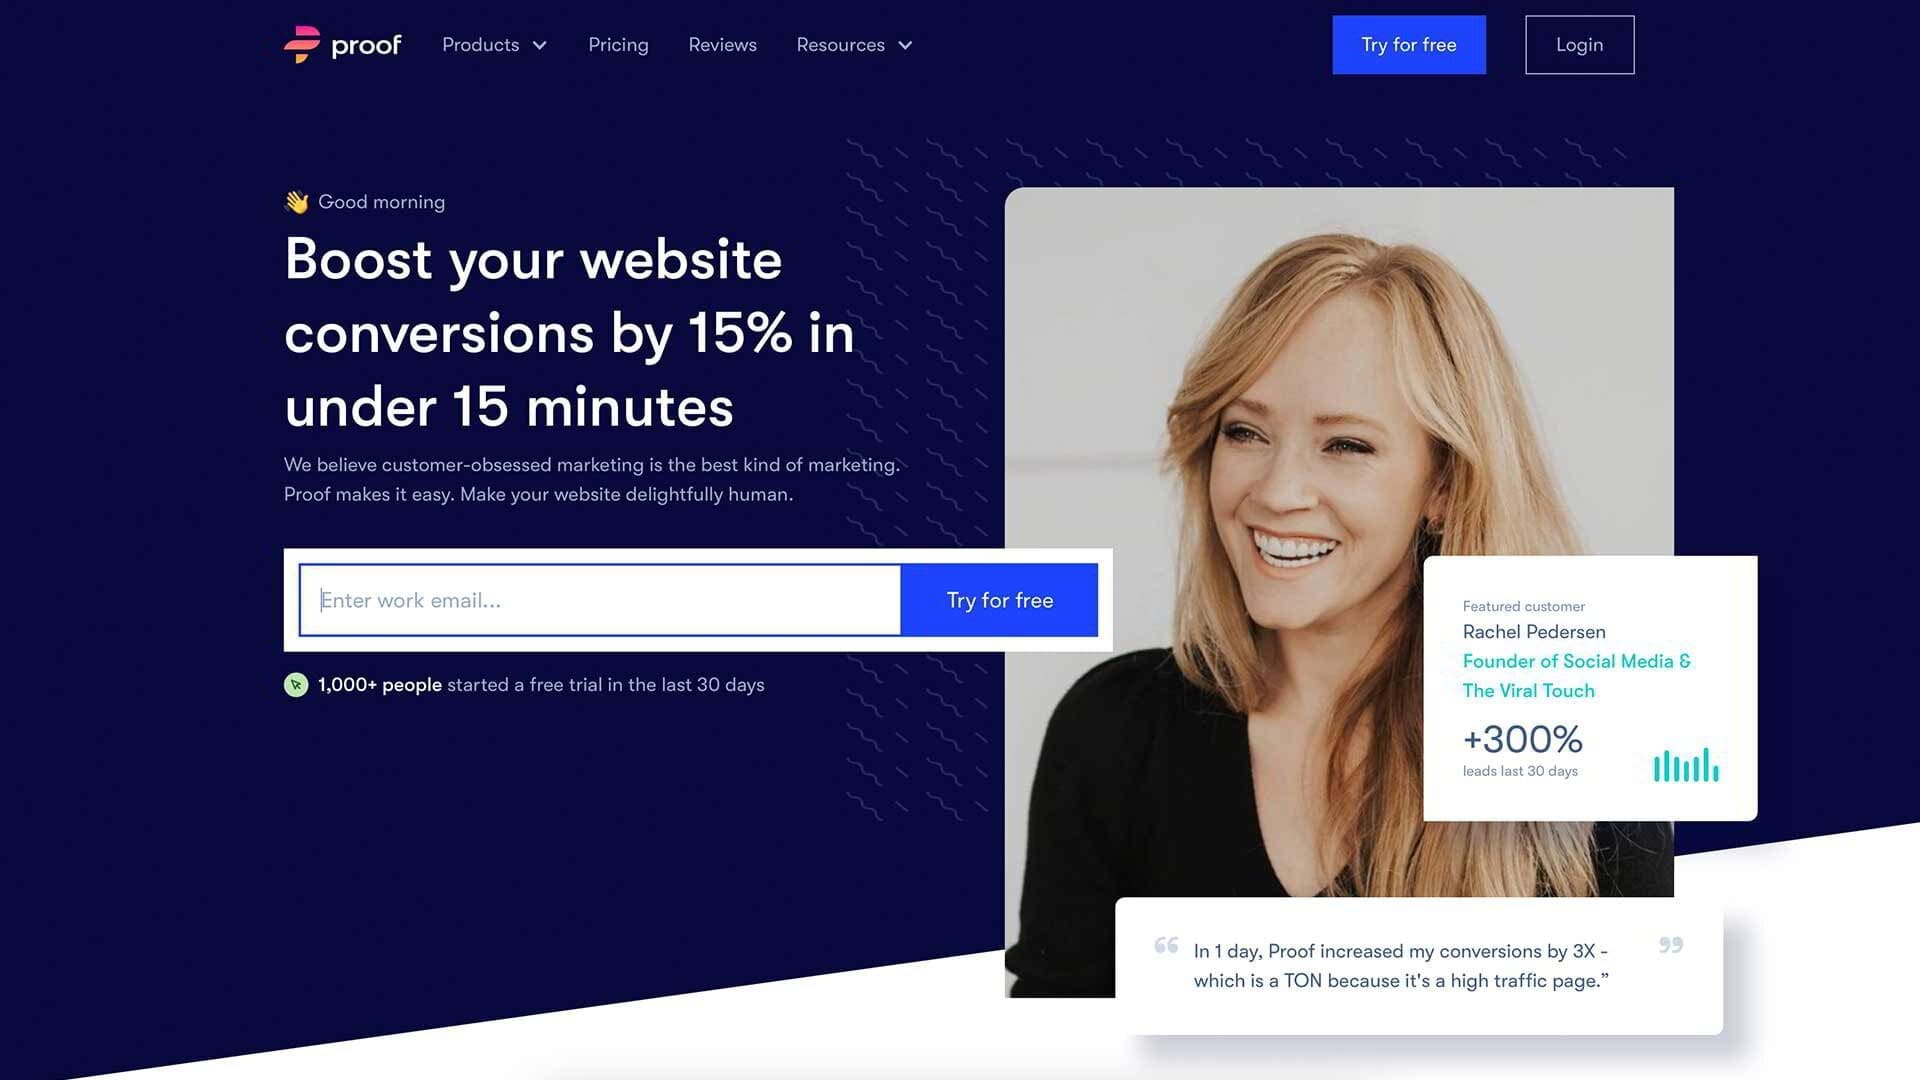Click the closing quotation mark icon on testimonial

click(x=1669, y=944)
